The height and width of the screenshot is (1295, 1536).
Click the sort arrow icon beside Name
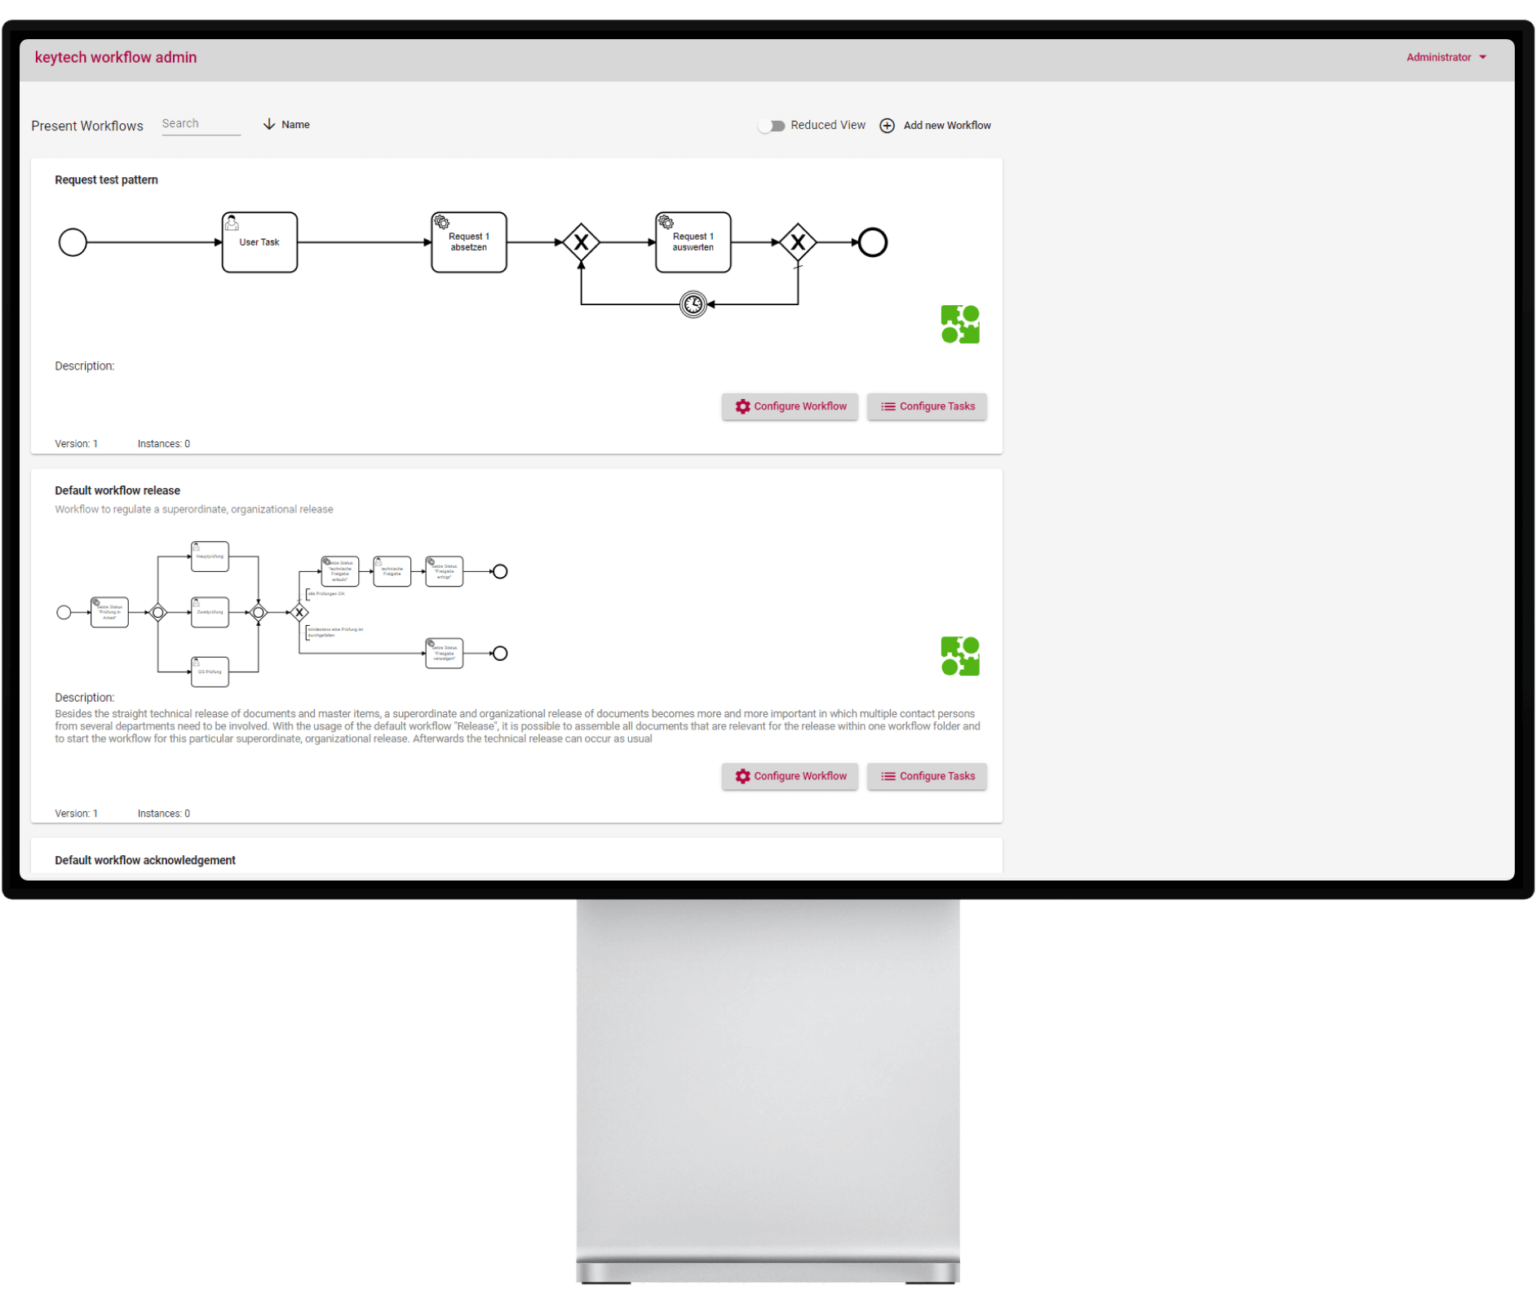[x=269, y=124]
